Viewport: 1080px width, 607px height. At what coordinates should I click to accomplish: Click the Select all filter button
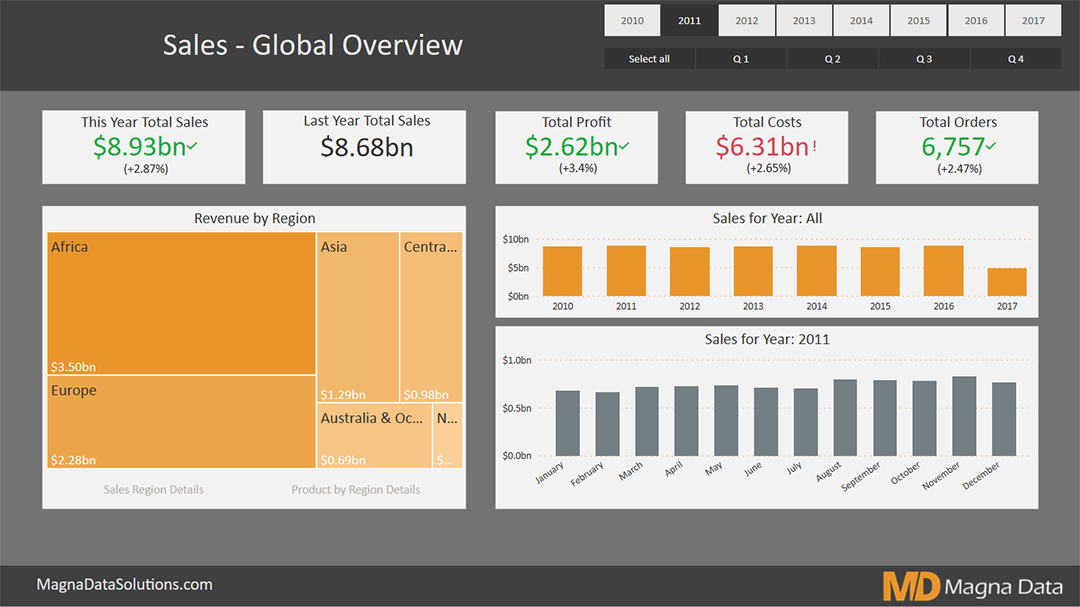tap(648, 58)
